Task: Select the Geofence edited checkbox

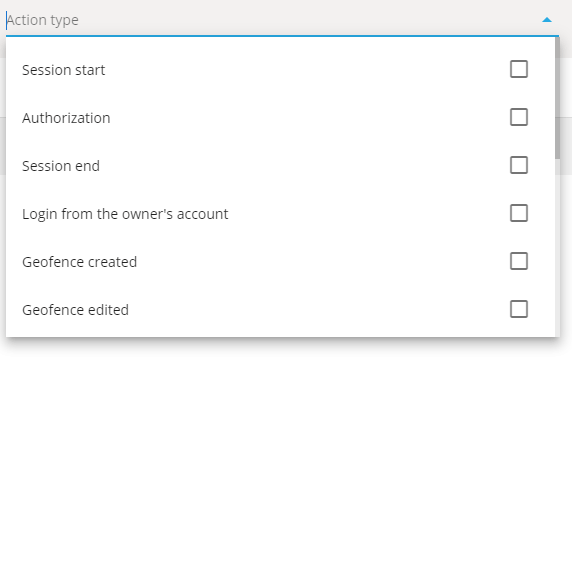Action: click(519, 309)
